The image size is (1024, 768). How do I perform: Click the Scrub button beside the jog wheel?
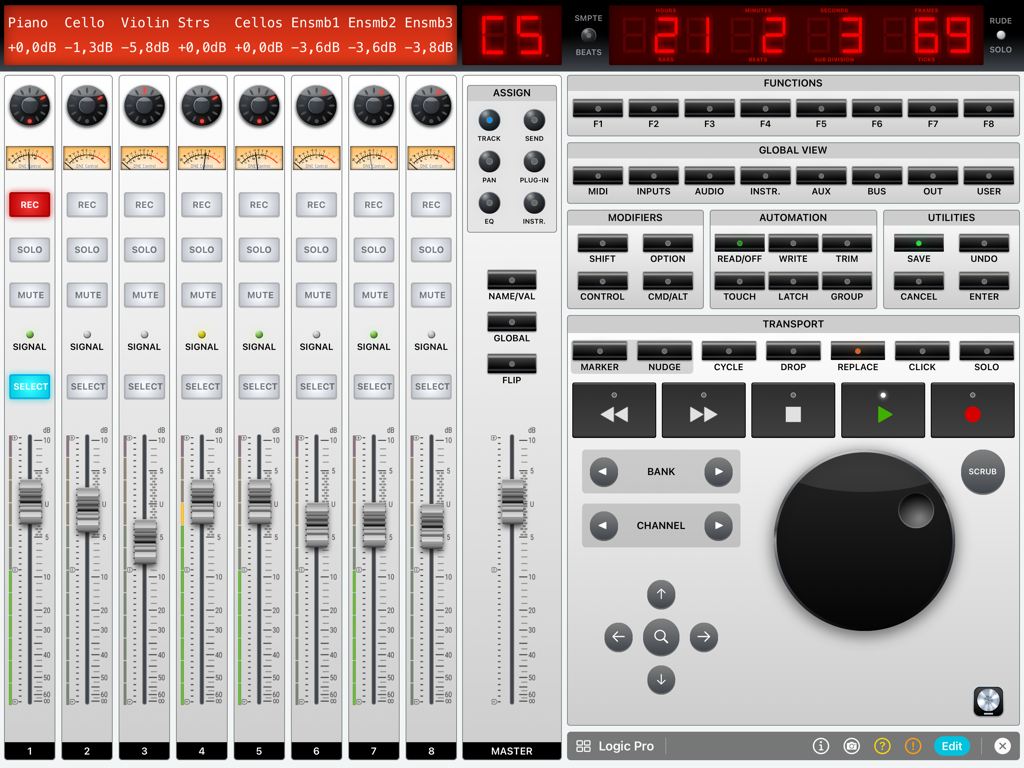[982, 472]
